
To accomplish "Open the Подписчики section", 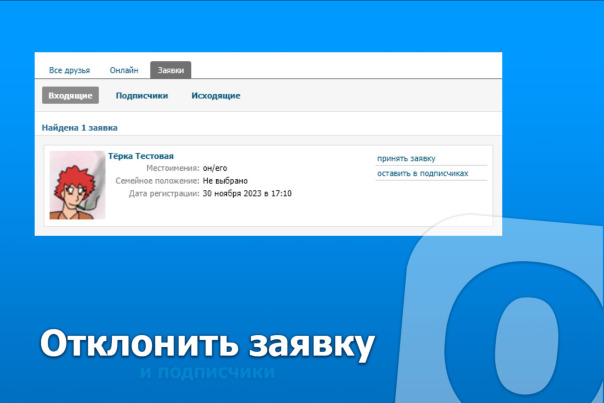I will tap(142, 96).
